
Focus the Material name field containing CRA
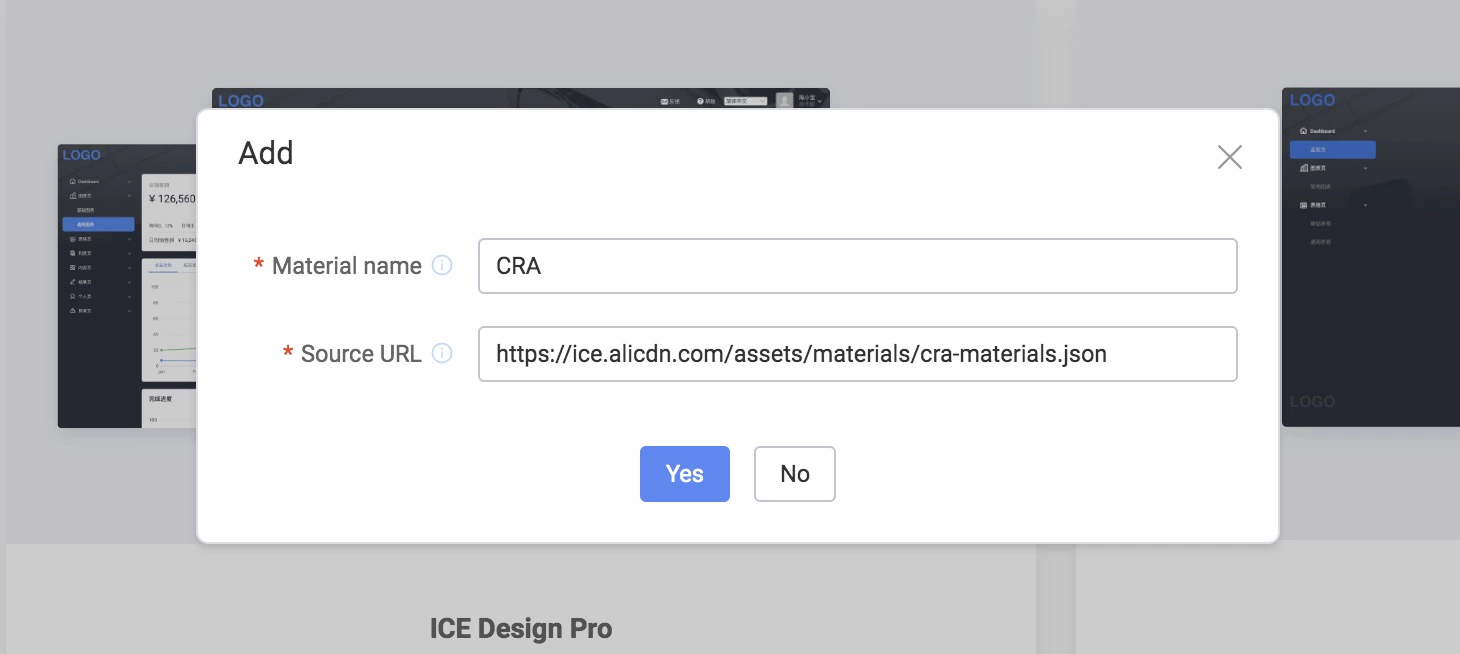(x=857, y=266)
